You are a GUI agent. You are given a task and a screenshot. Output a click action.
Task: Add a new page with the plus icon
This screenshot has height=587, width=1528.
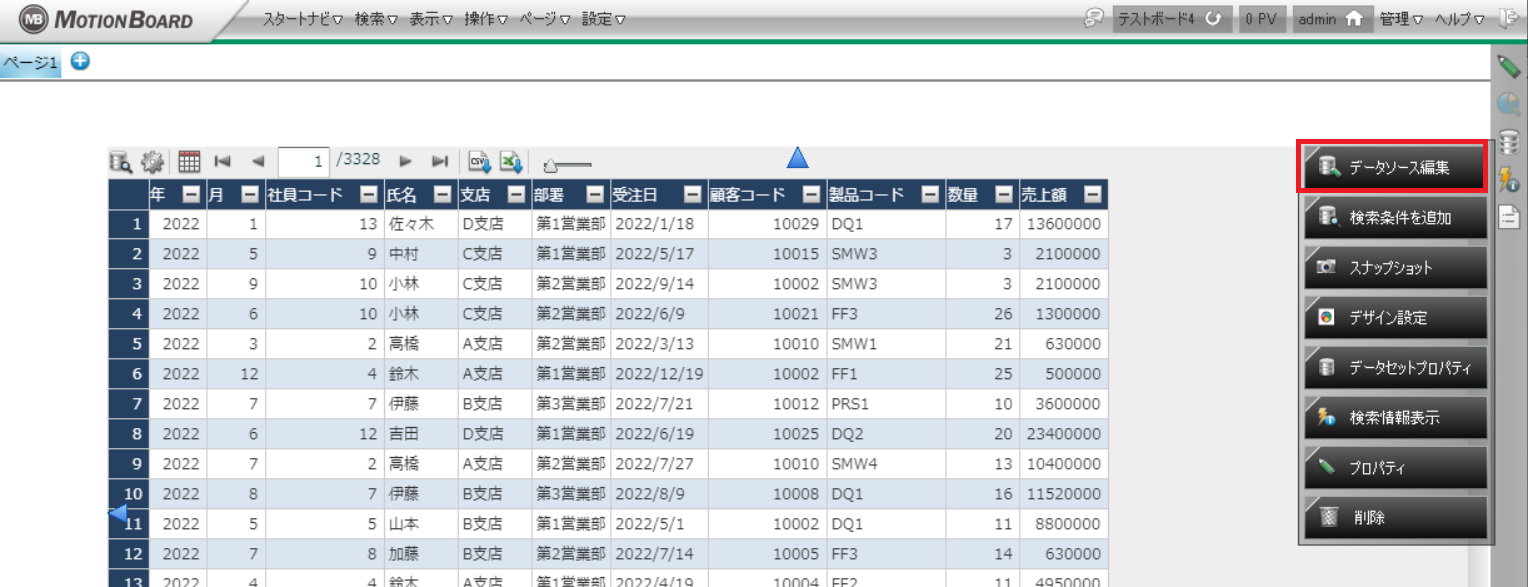[x=80, y=62]
